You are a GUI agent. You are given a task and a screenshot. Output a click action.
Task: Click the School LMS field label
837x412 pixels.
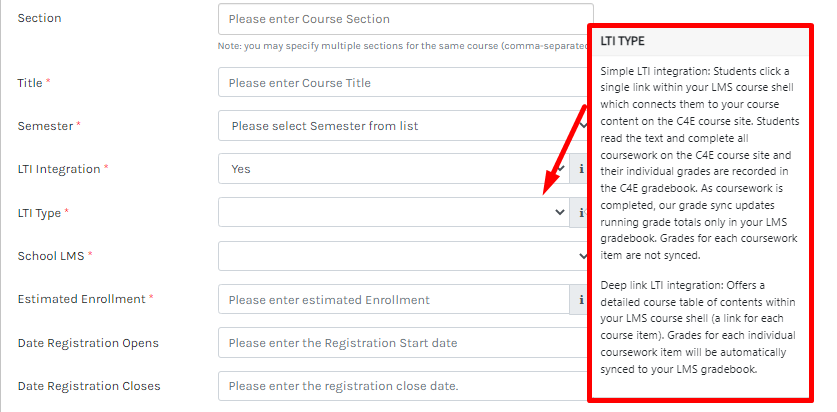pyautogui.click(x=51, y=256)
